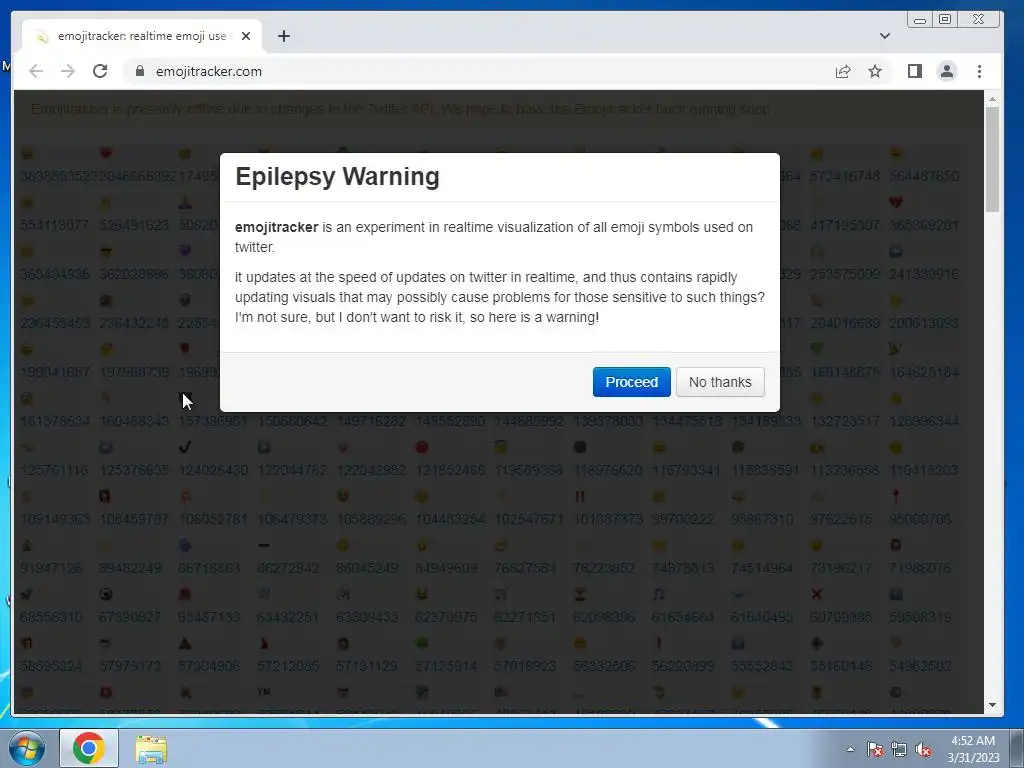Click the emoji count 61654664
This screenshot has width=1024, height=768.
[x=683, y=617]
